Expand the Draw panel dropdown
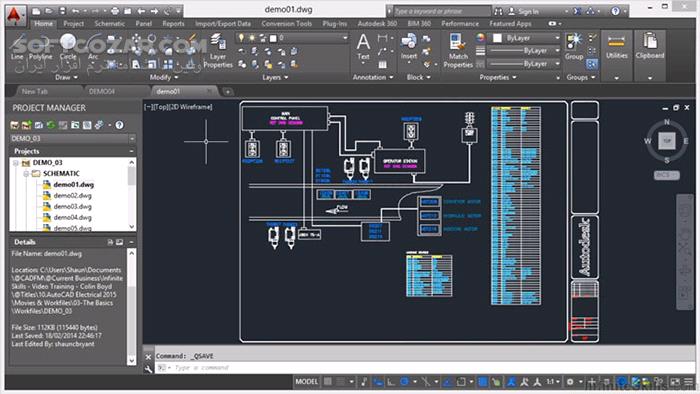The image size is (700, 394). 67,77
